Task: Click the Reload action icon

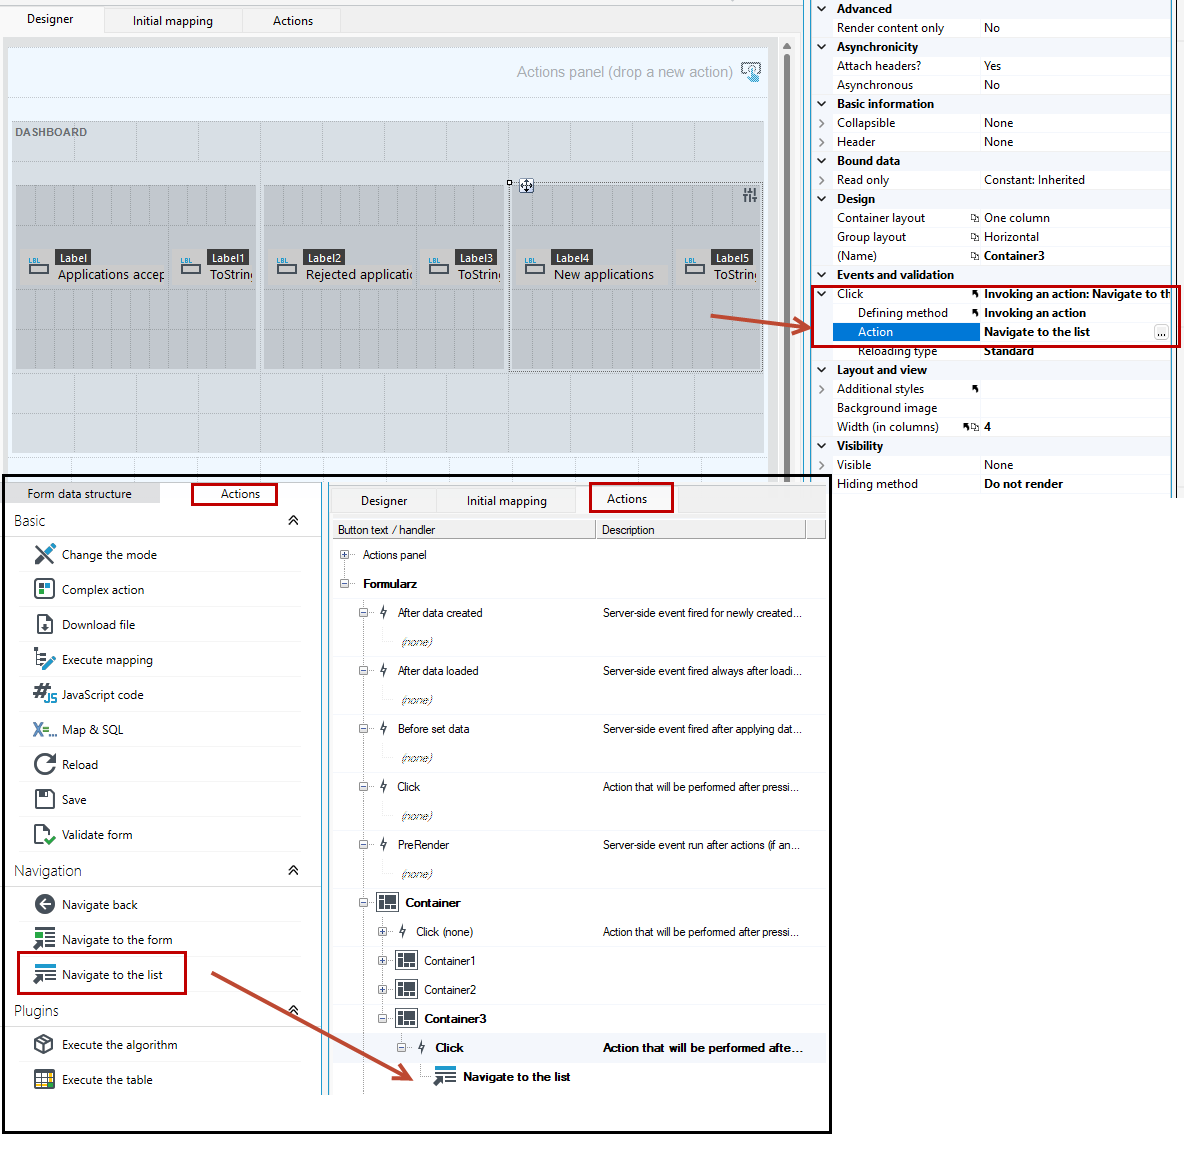Action: [45, 764]
